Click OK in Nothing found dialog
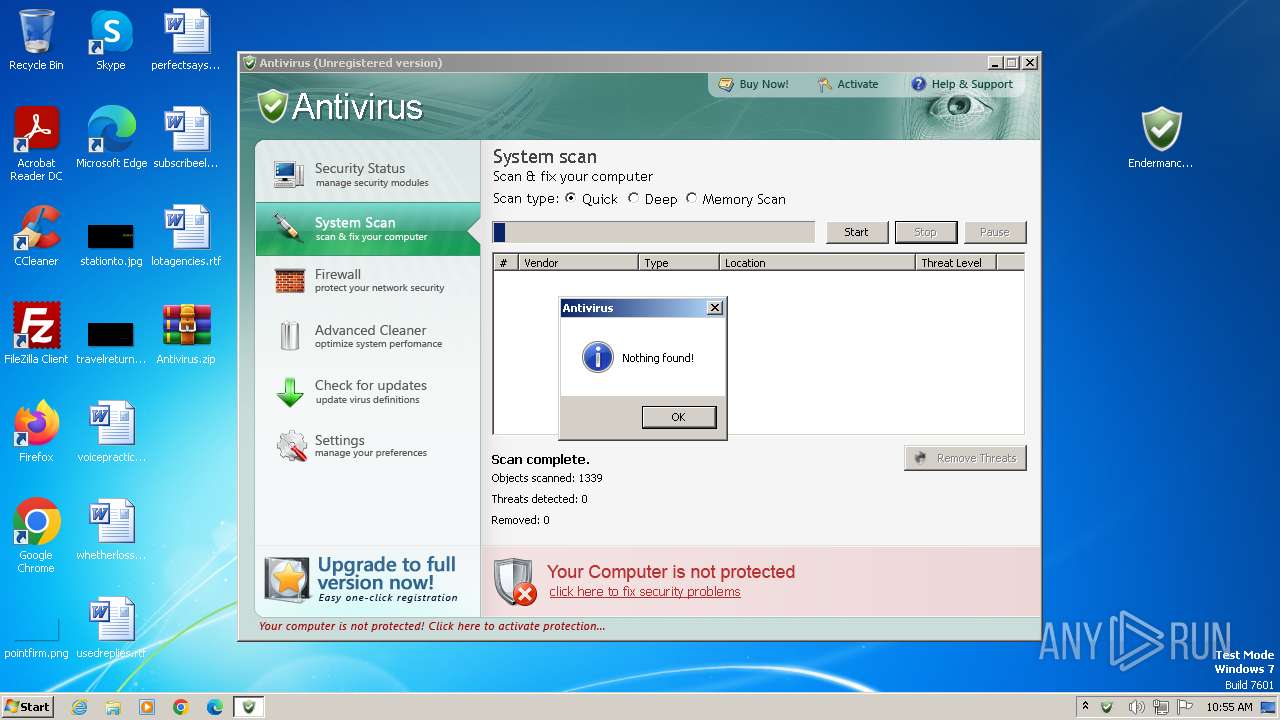1280x720 pixels. coord(679,417)
